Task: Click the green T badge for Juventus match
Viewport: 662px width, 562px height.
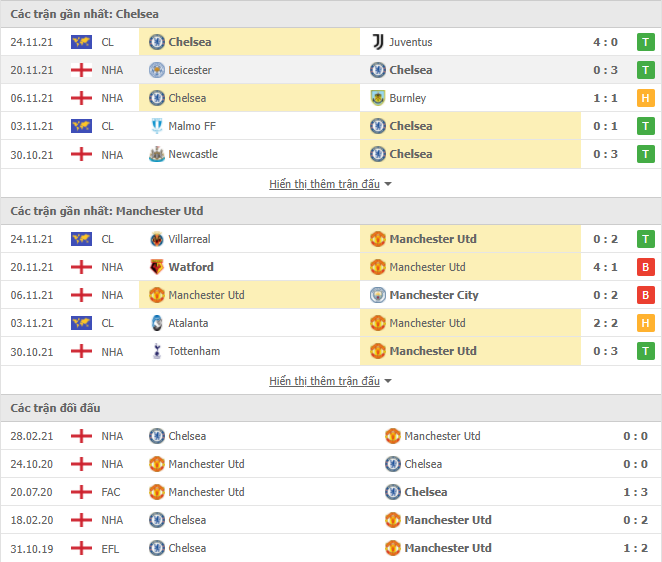Action: click(x=646, y=42)
